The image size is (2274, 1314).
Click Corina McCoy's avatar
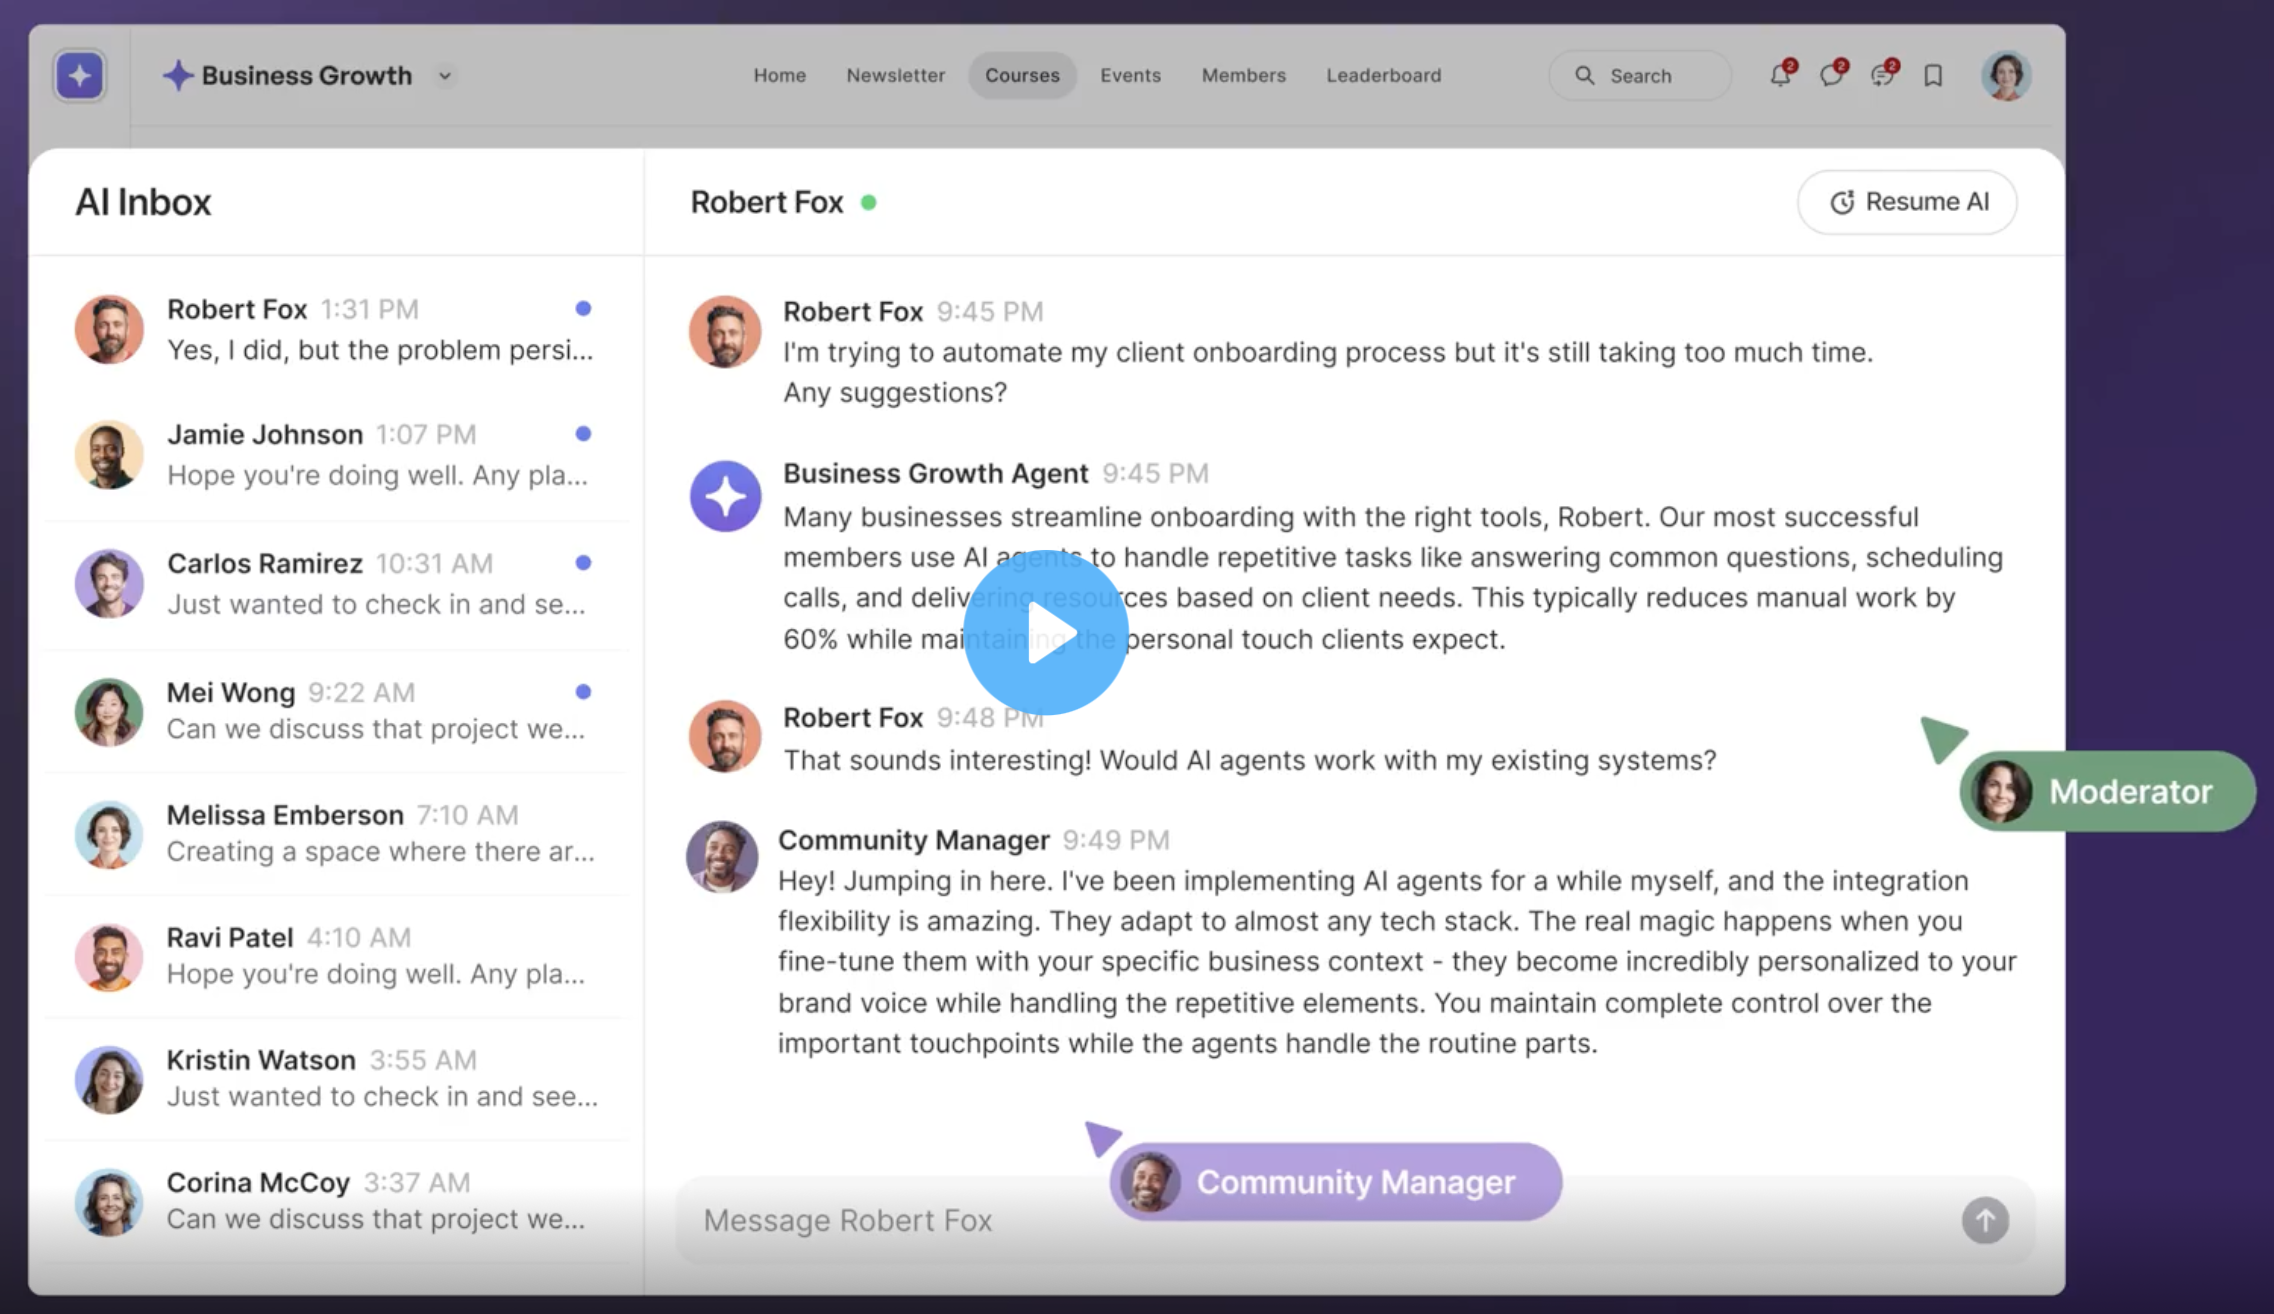tap(109, 1202)
